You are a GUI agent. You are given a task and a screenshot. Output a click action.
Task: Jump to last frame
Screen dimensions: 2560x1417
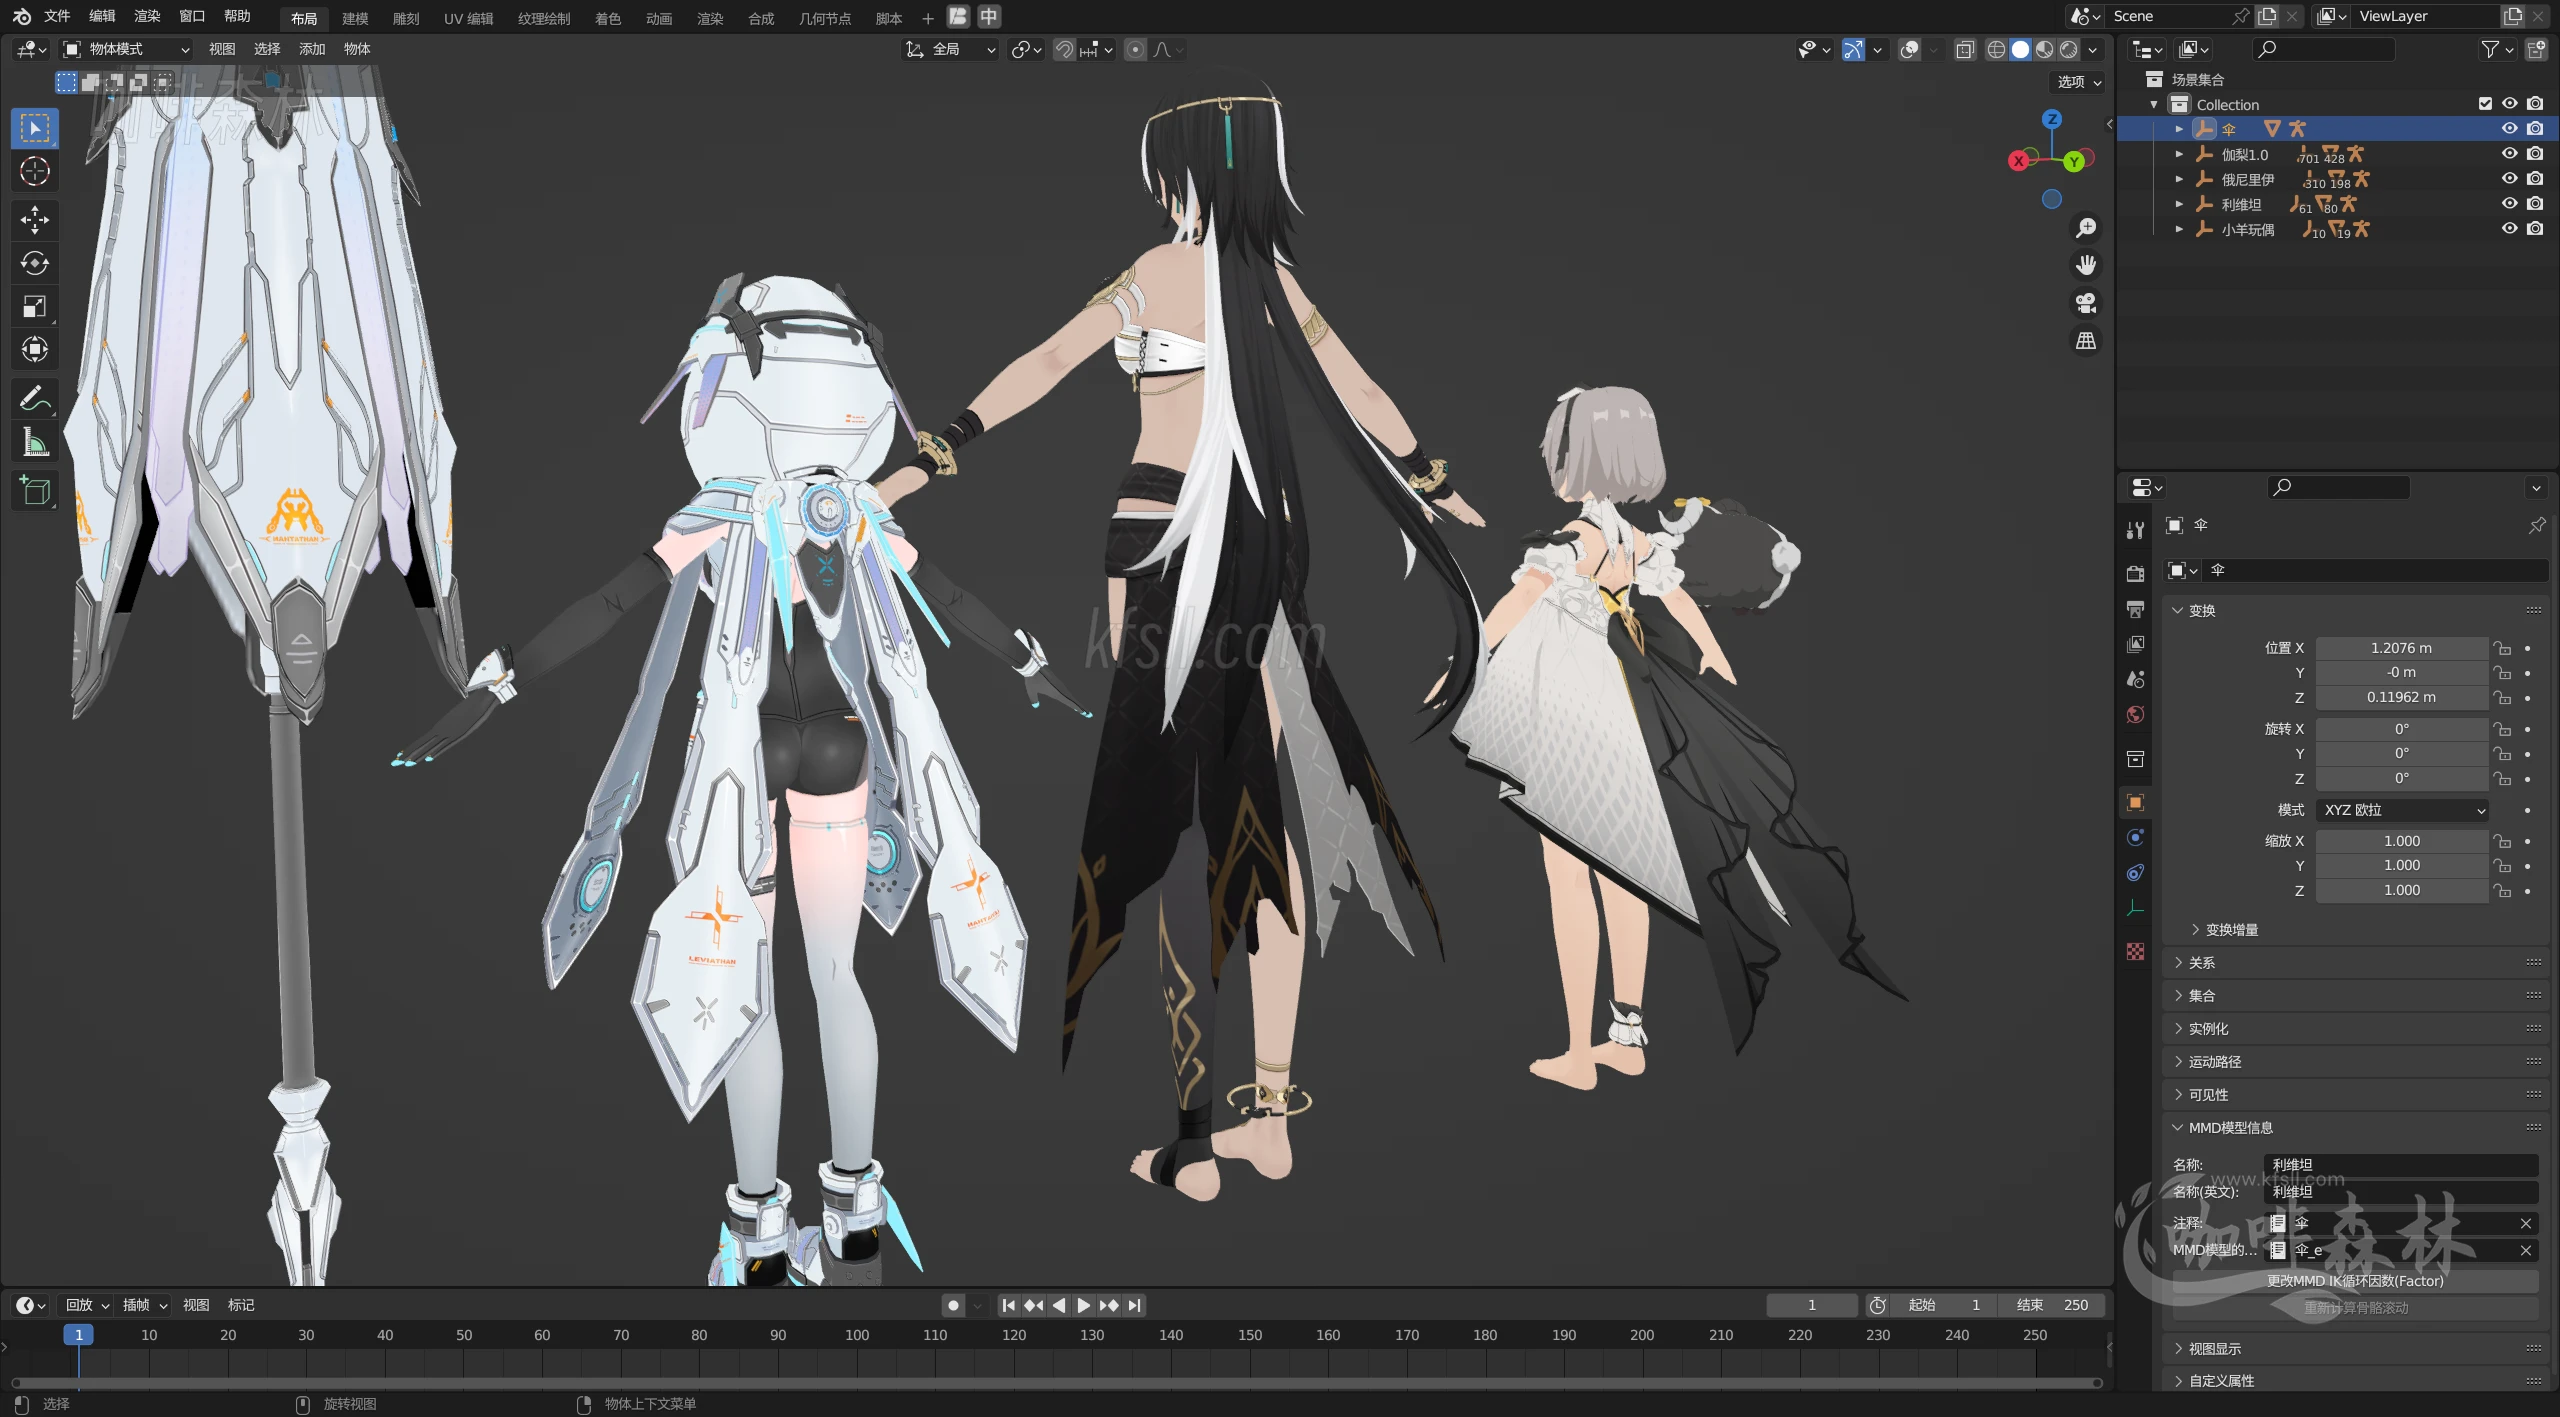(1134, 1304)
